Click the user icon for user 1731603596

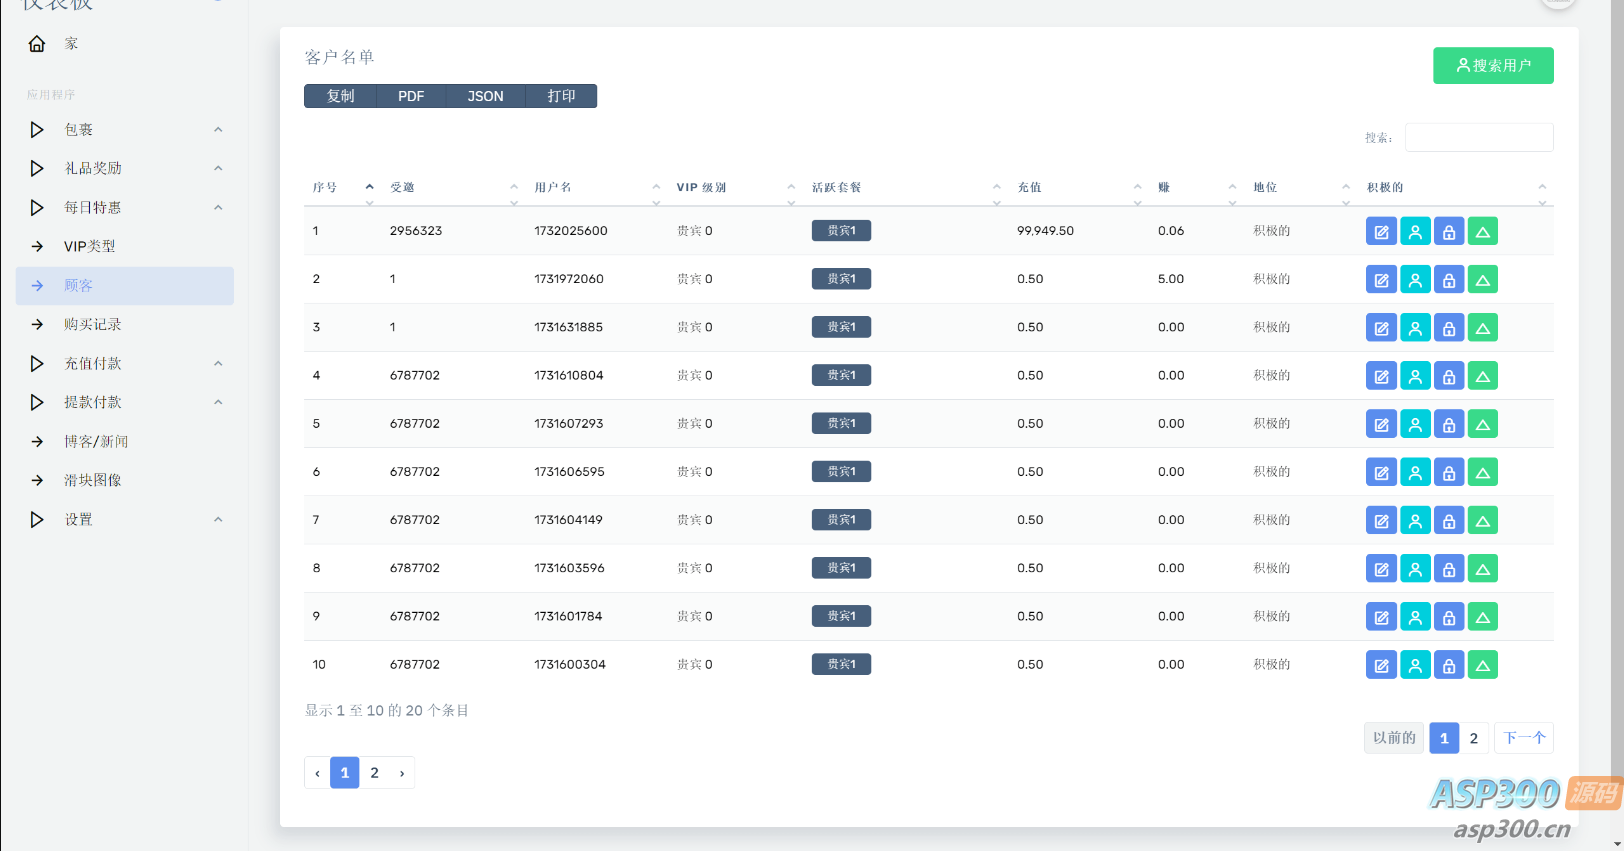coord(1415,569)
